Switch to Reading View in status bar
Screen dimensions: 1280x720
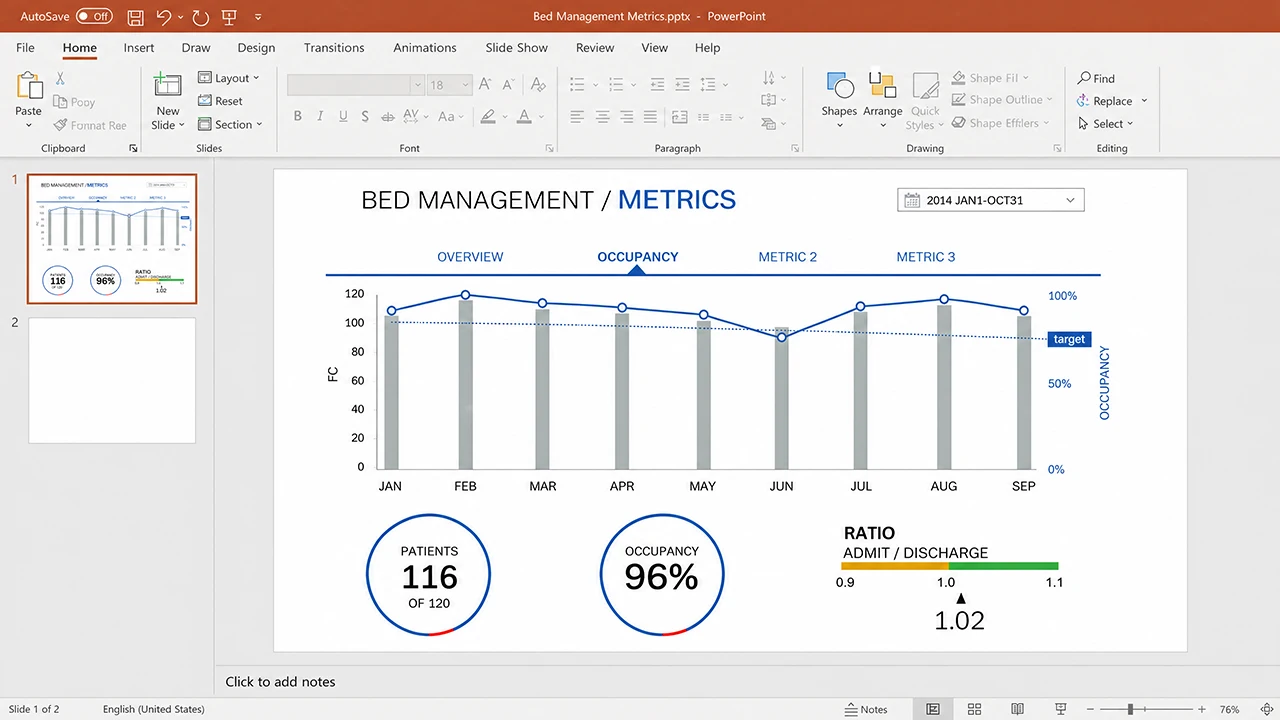[1017, 709]
